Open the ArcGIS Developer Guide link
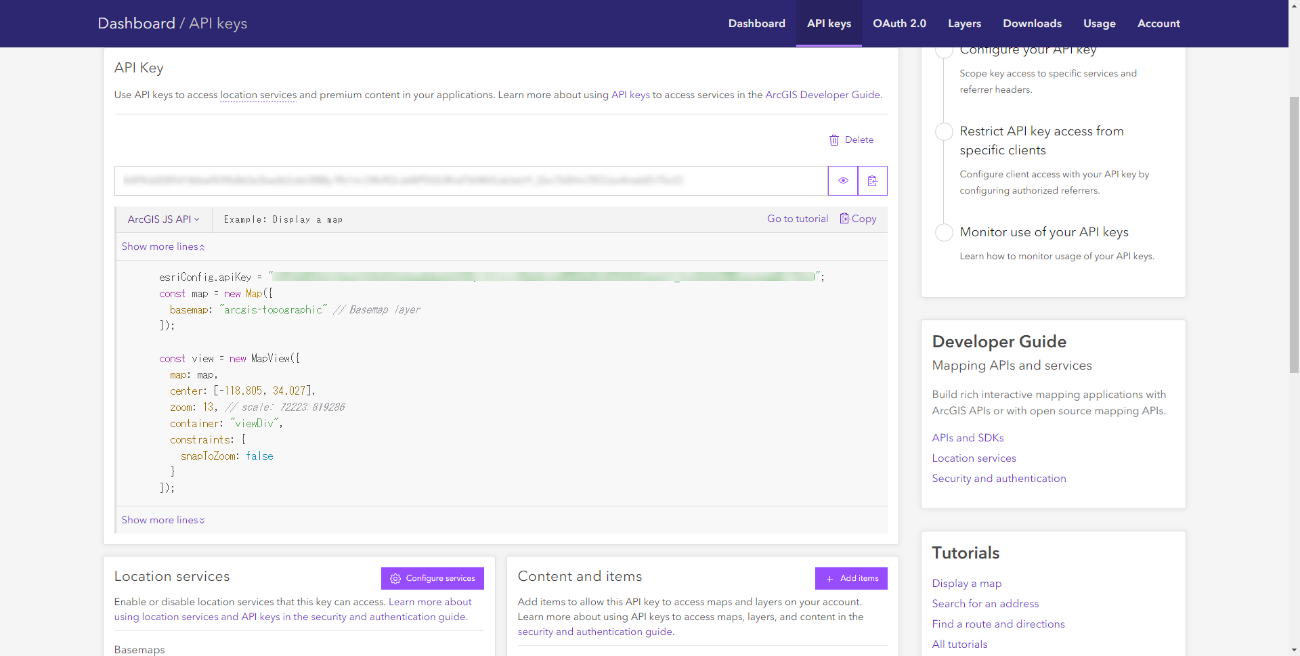Viewport: 1300px width, 656px height. pos(822,95)
